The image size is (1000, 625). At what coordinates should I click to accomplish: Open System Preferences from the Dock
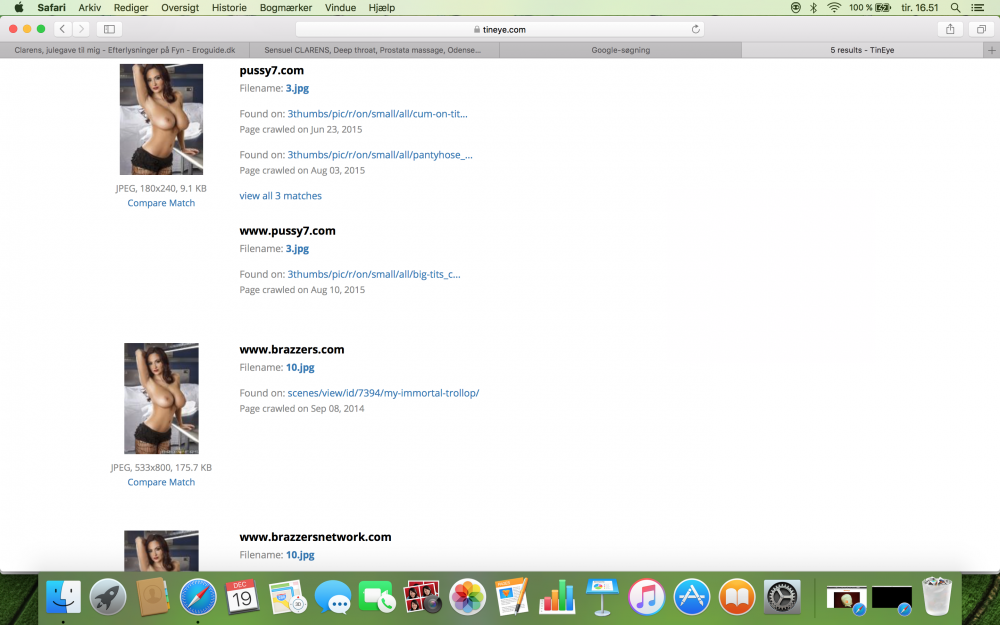[x=781, y=598]
